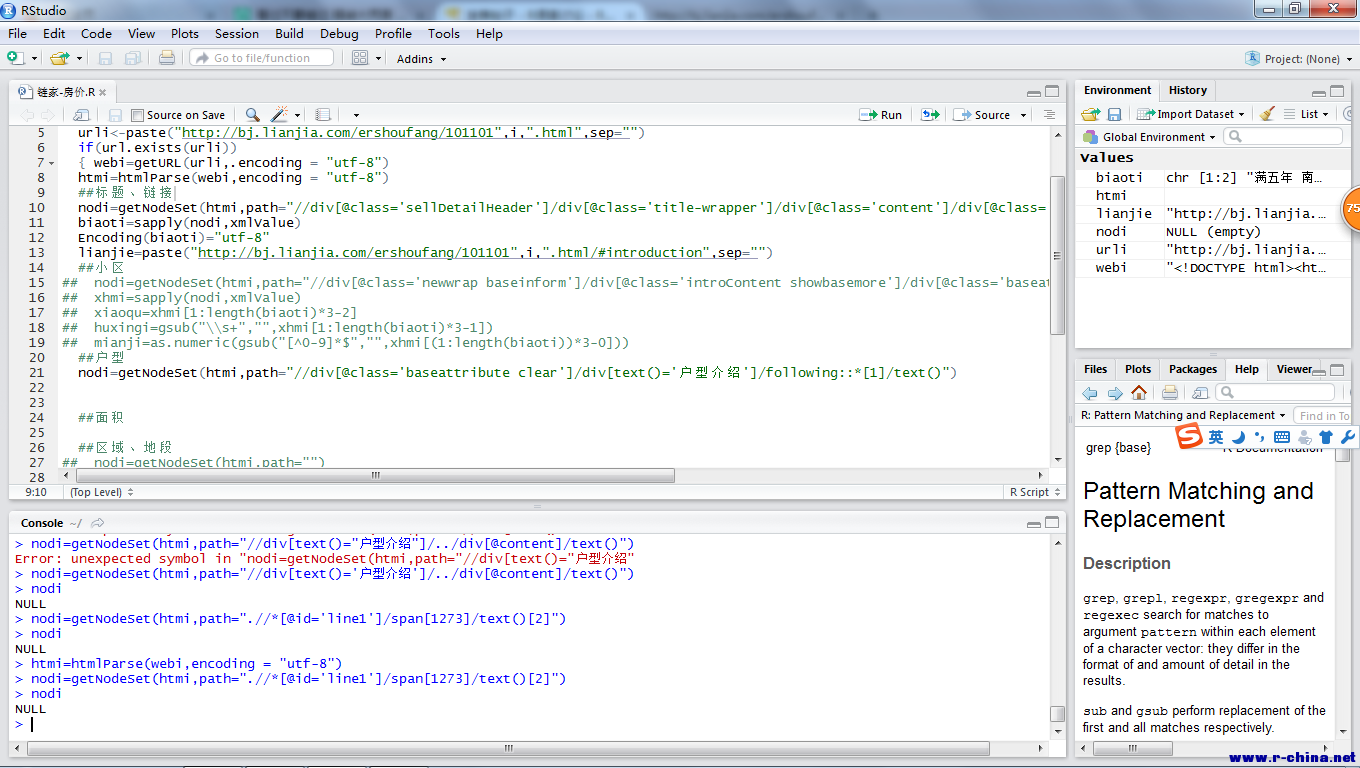1360x768 pixels.
Task: Switch to the History tab
Action: tap(1188, 90)
